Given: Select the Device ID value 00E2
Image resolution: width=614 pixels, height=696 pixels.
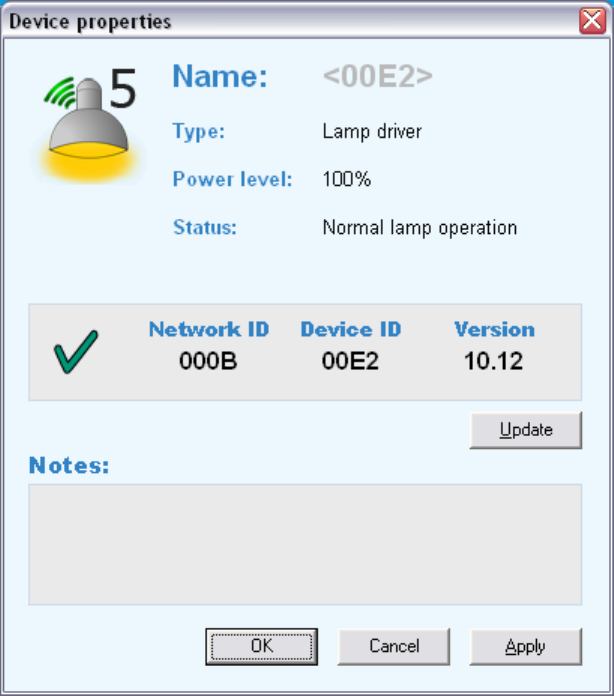Looking at the screenshot, I should 350,360.
